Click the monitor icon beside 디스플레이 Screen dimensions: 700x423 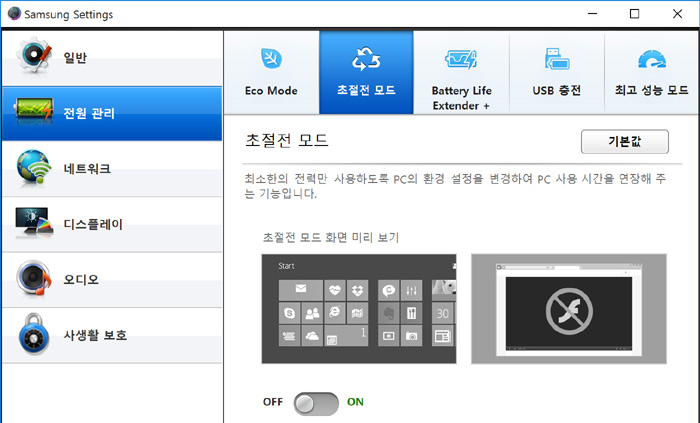pyautogui.click(x=34, y=222)
